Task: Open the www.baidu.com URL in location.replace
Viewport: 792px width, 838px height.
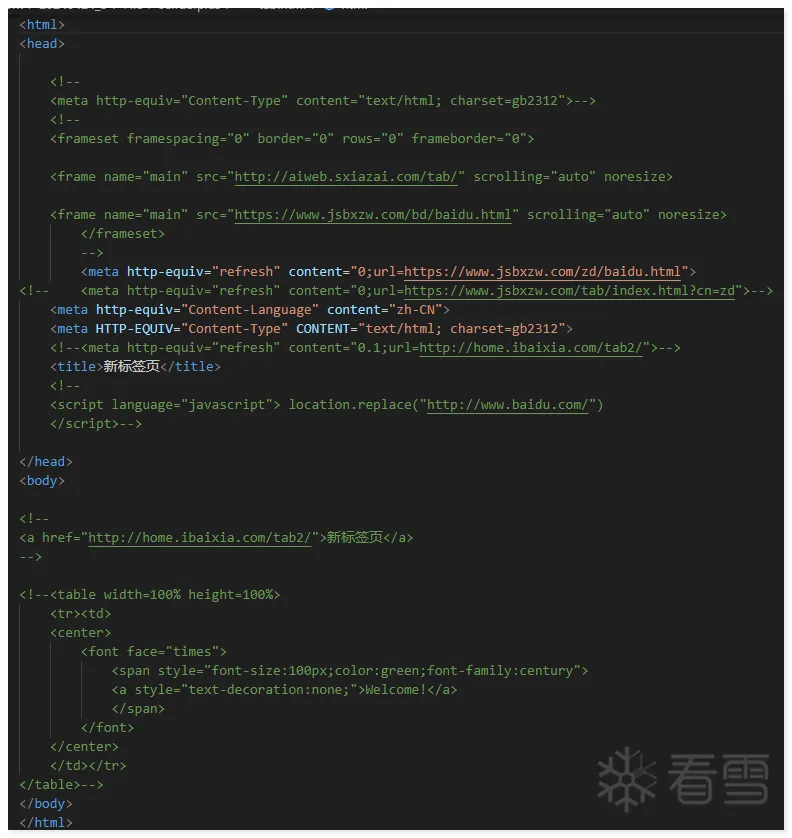Action: [x=507, y=405]
